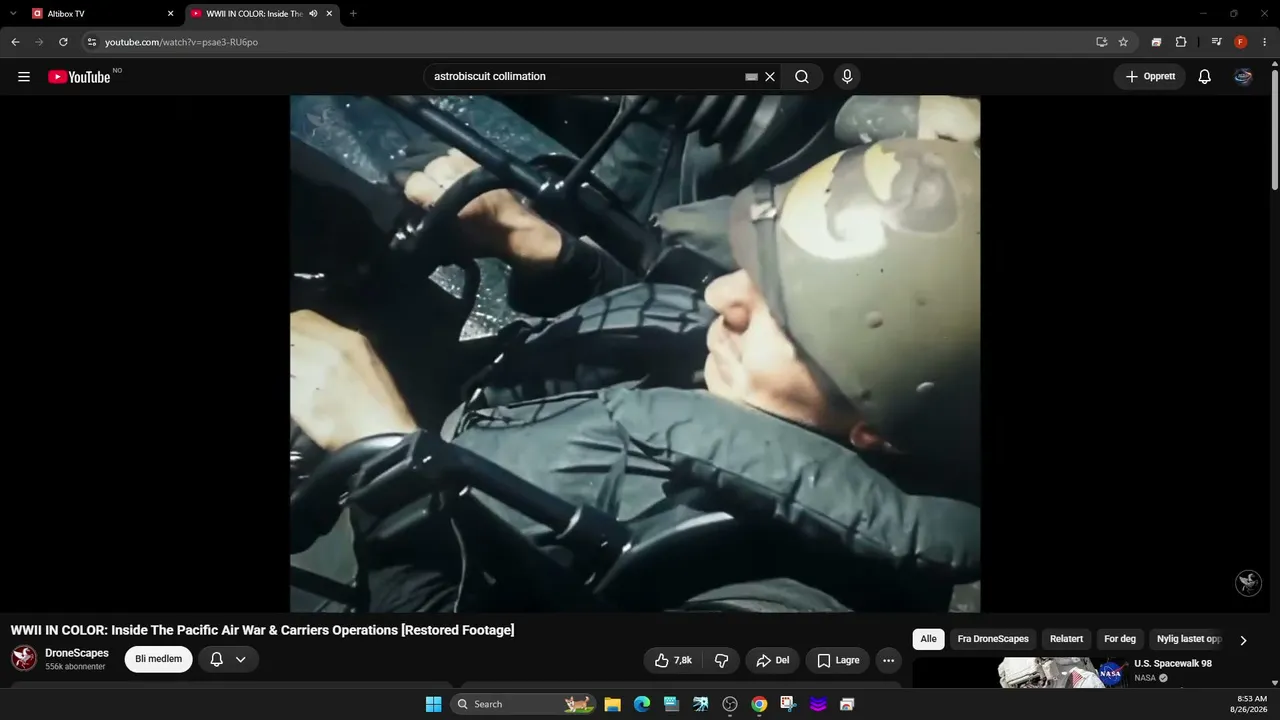Click the Windows taskbar Search box
This screenshot has width=1280, height=720.
click(524, 704)
